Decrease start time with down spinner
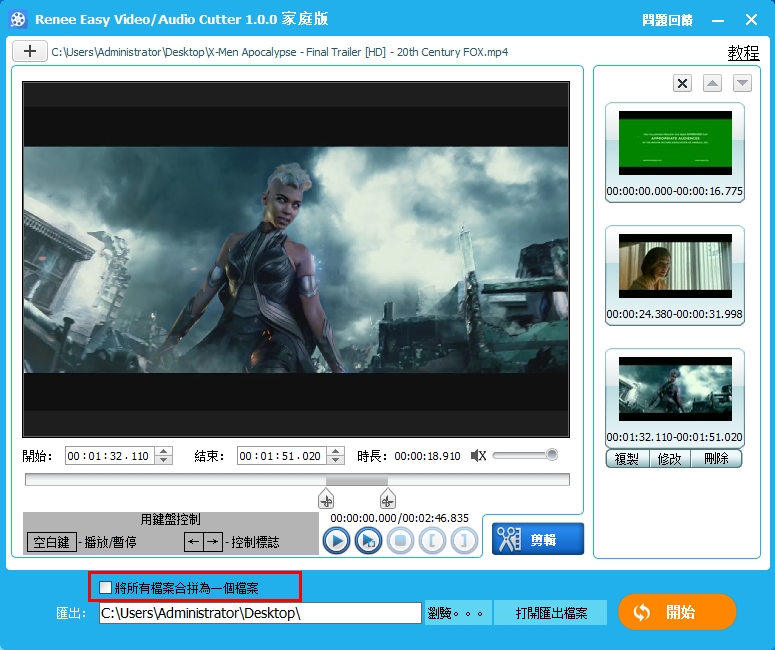 (x=164, y=460)
